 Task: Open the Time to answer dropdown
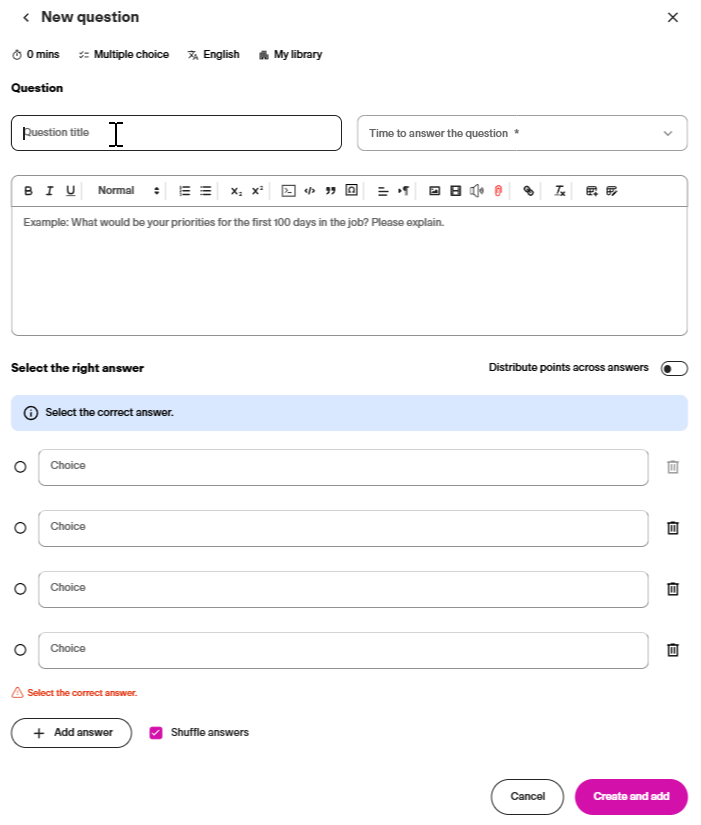(522, 133)
